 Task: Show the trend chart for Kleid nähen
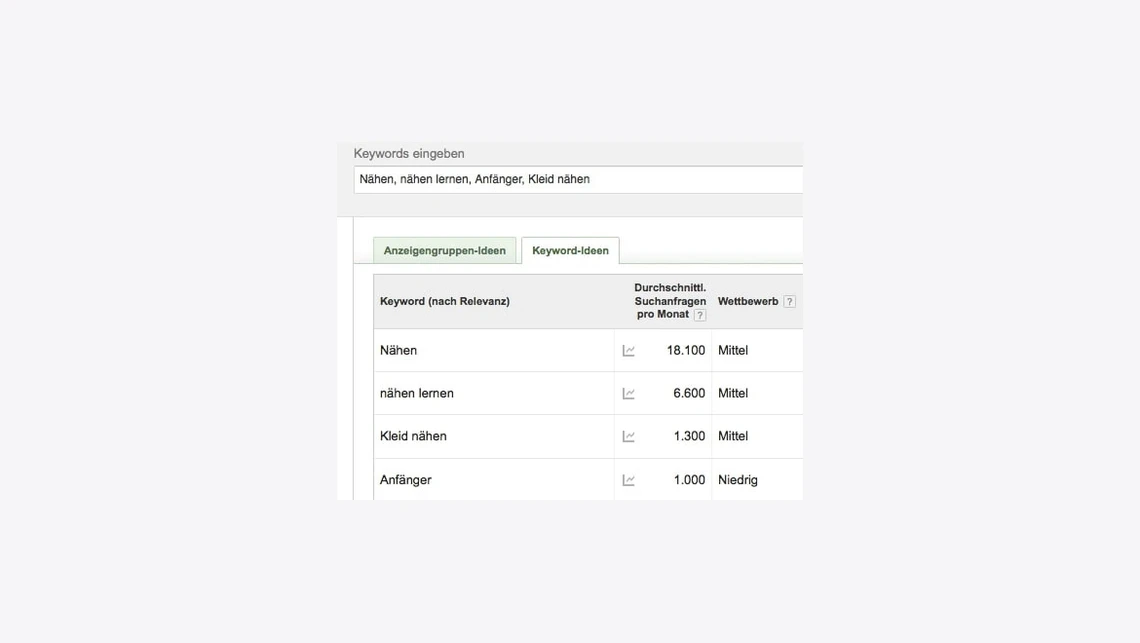(x=628, y=437)
